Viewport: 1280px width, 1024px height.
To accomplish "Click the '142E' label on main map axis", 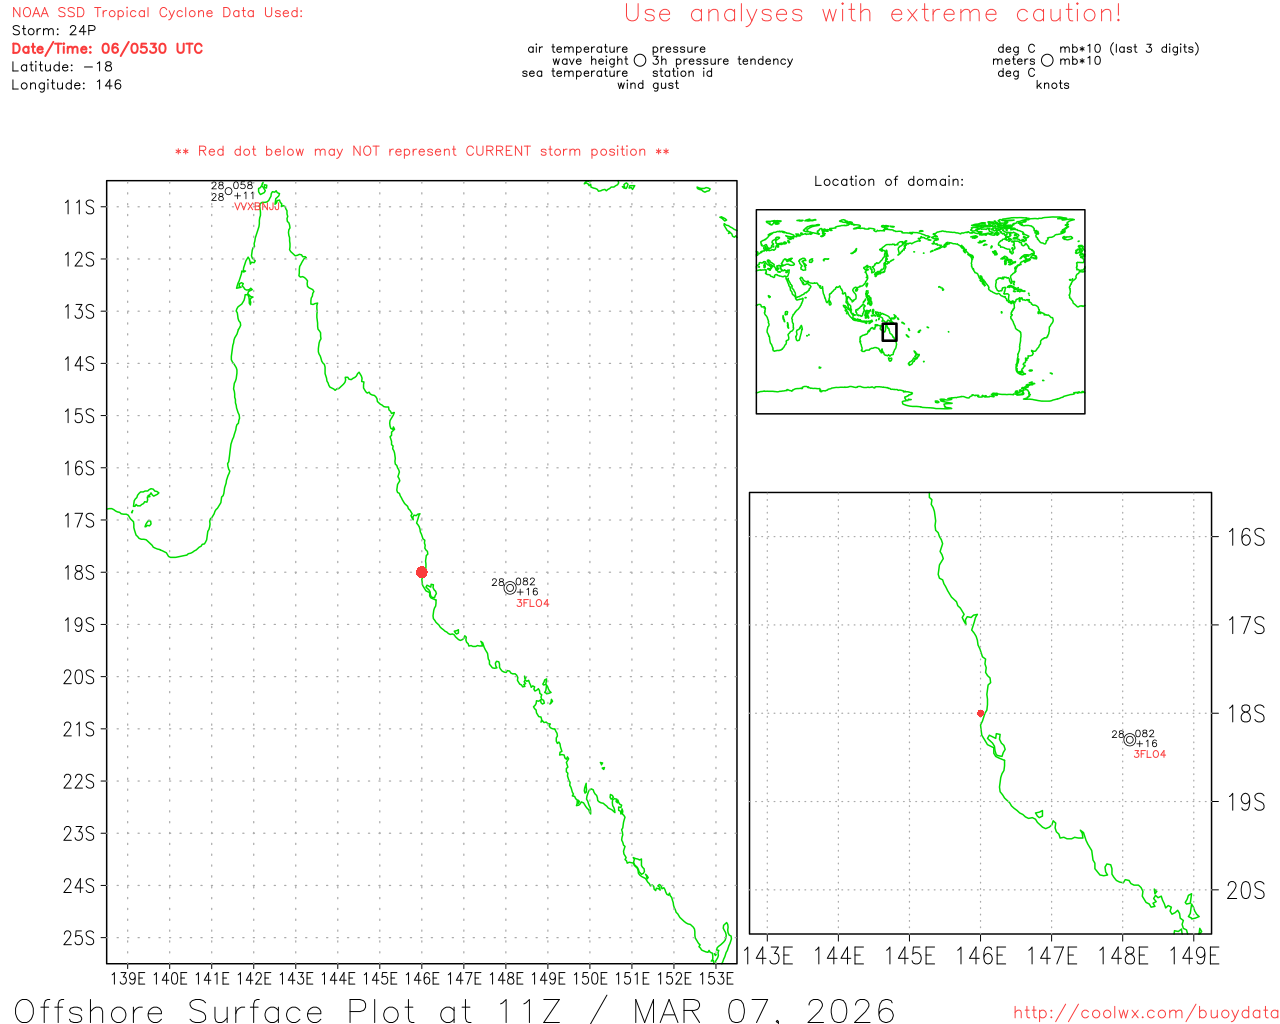I will point(254,979).
